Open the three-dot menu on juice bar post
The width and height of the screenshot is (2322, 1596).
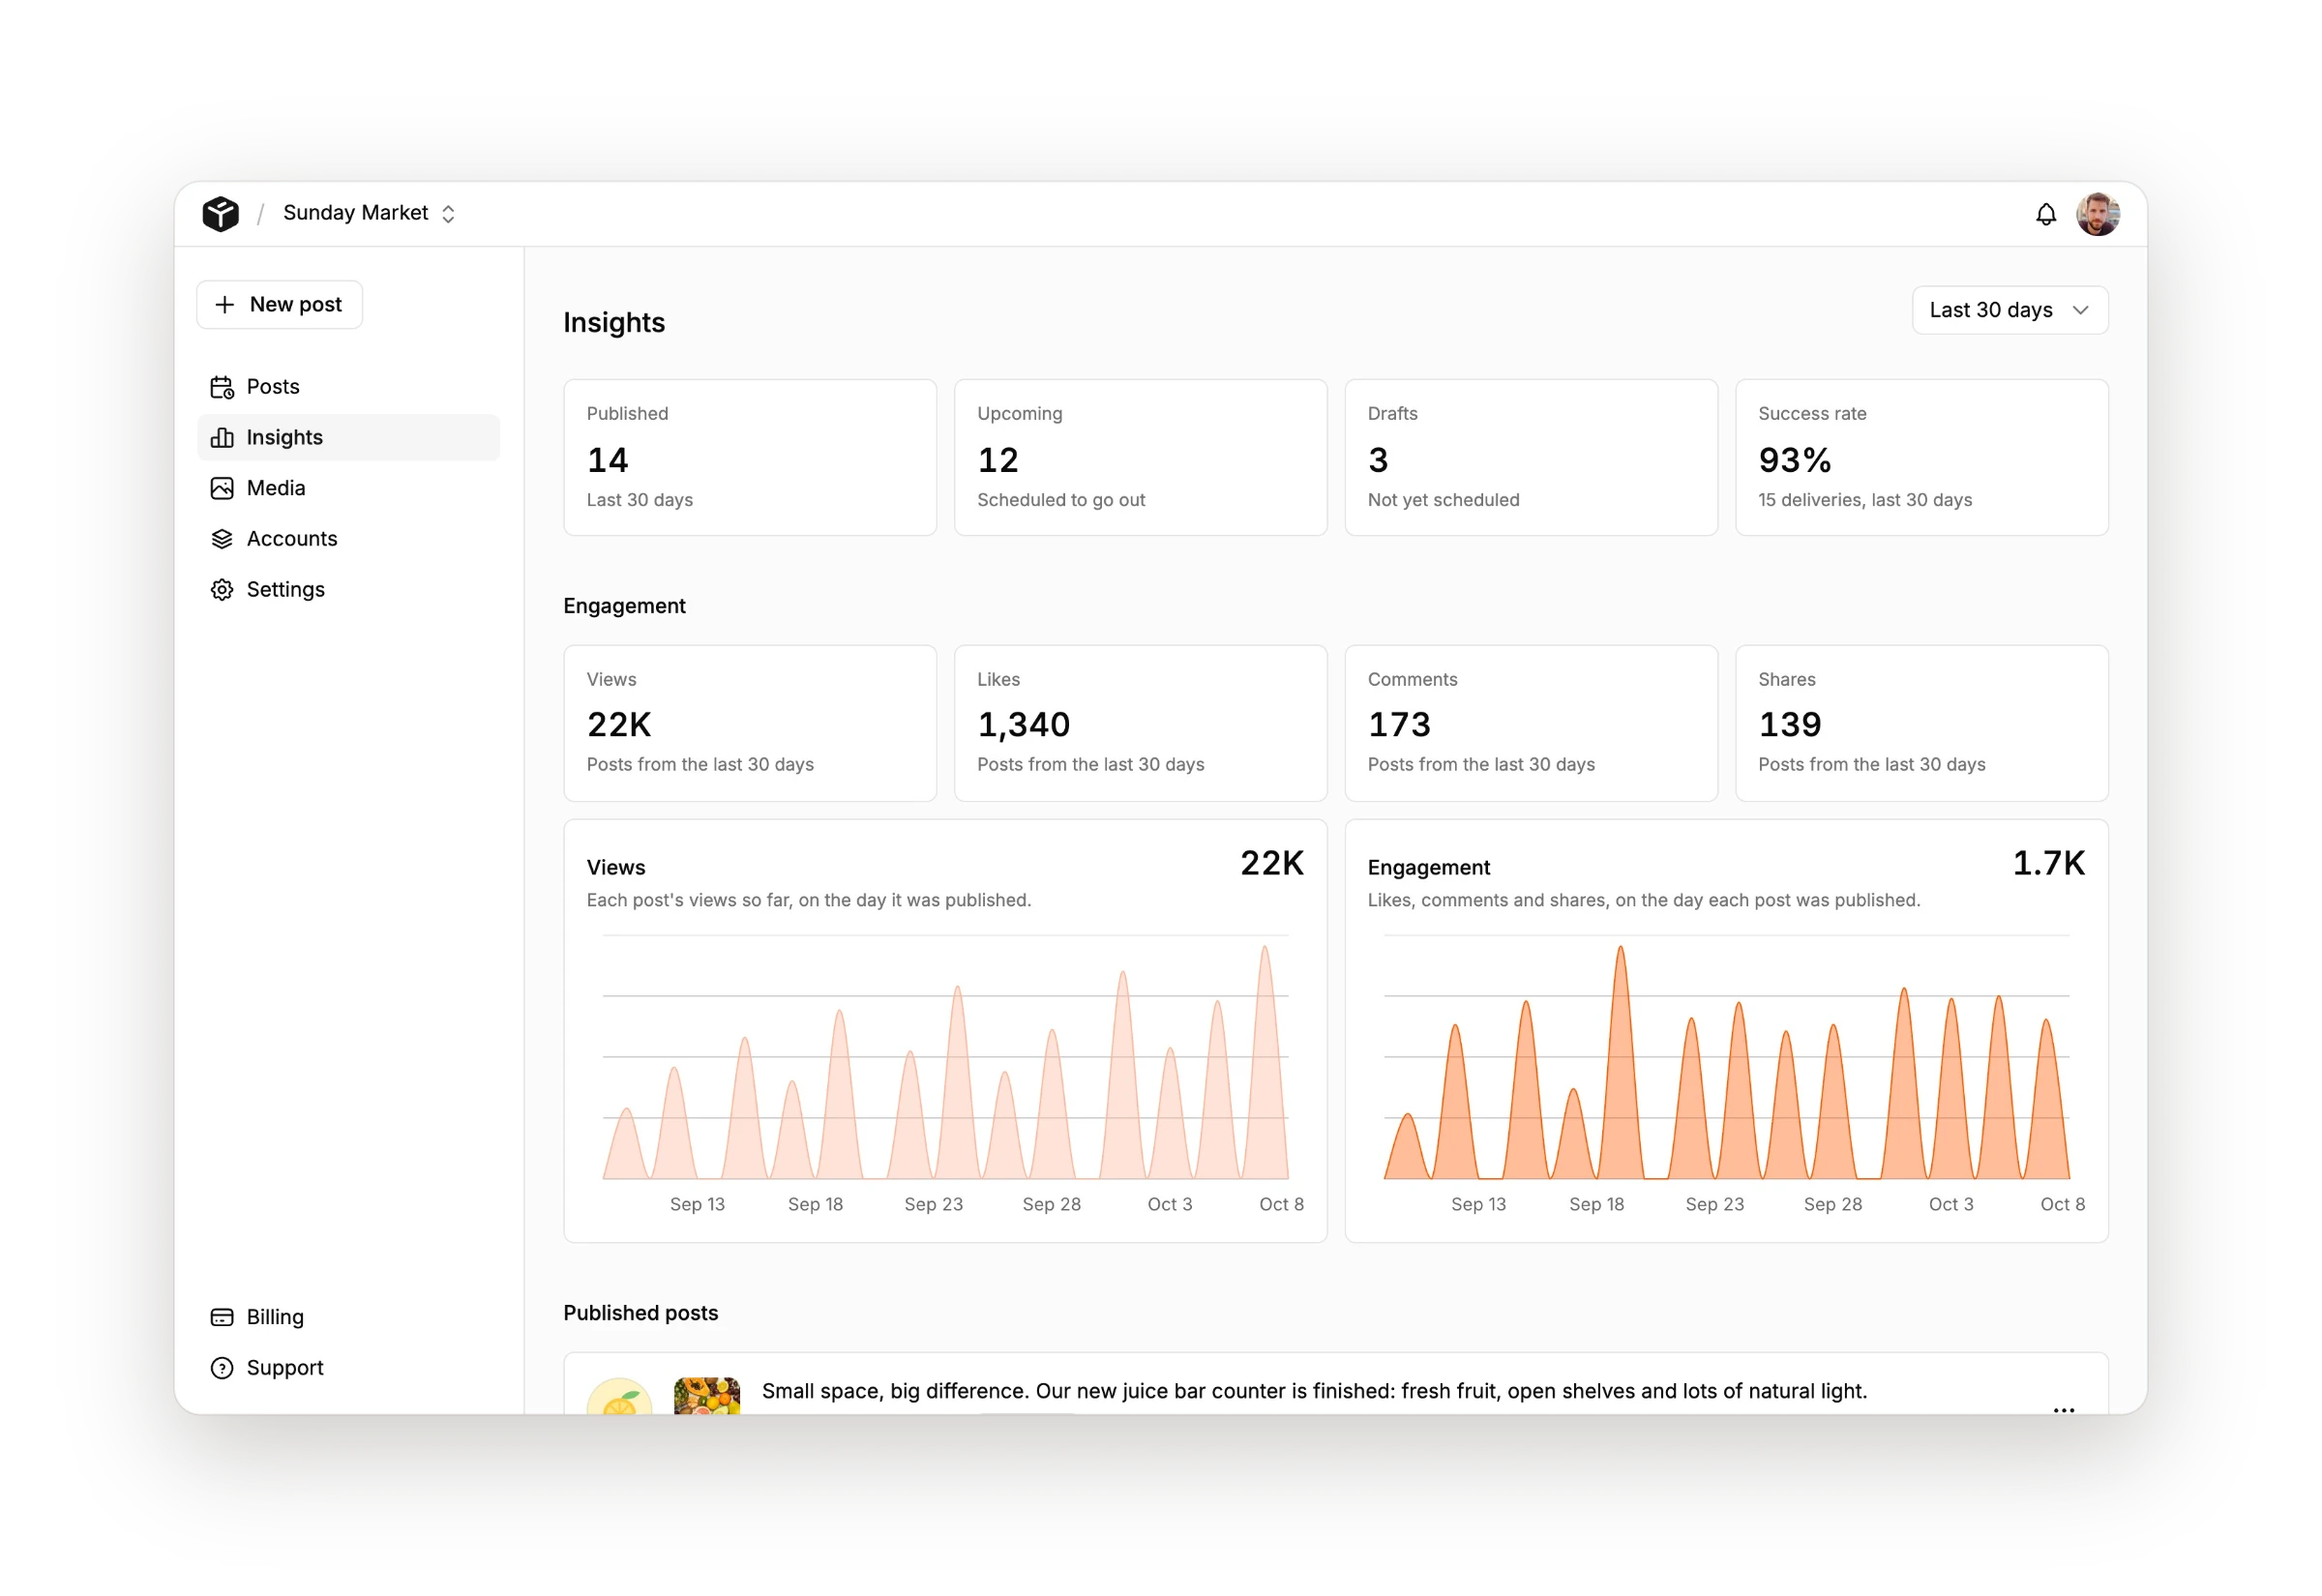click(x=2063, y=1409)
